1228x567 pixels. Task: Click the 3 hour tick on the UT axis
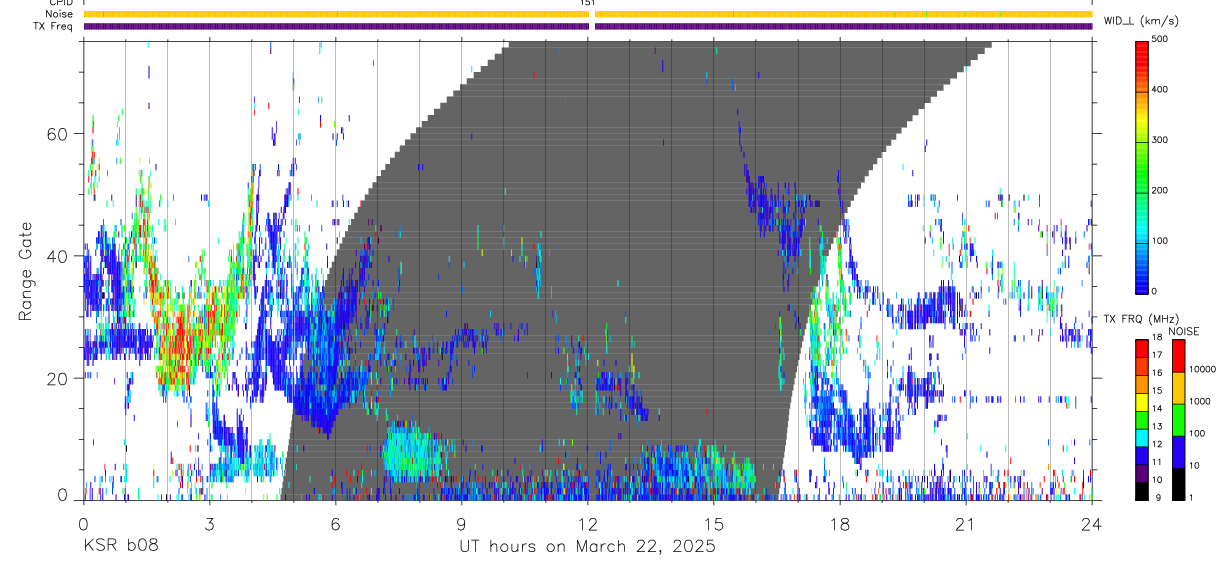point(209,523)
